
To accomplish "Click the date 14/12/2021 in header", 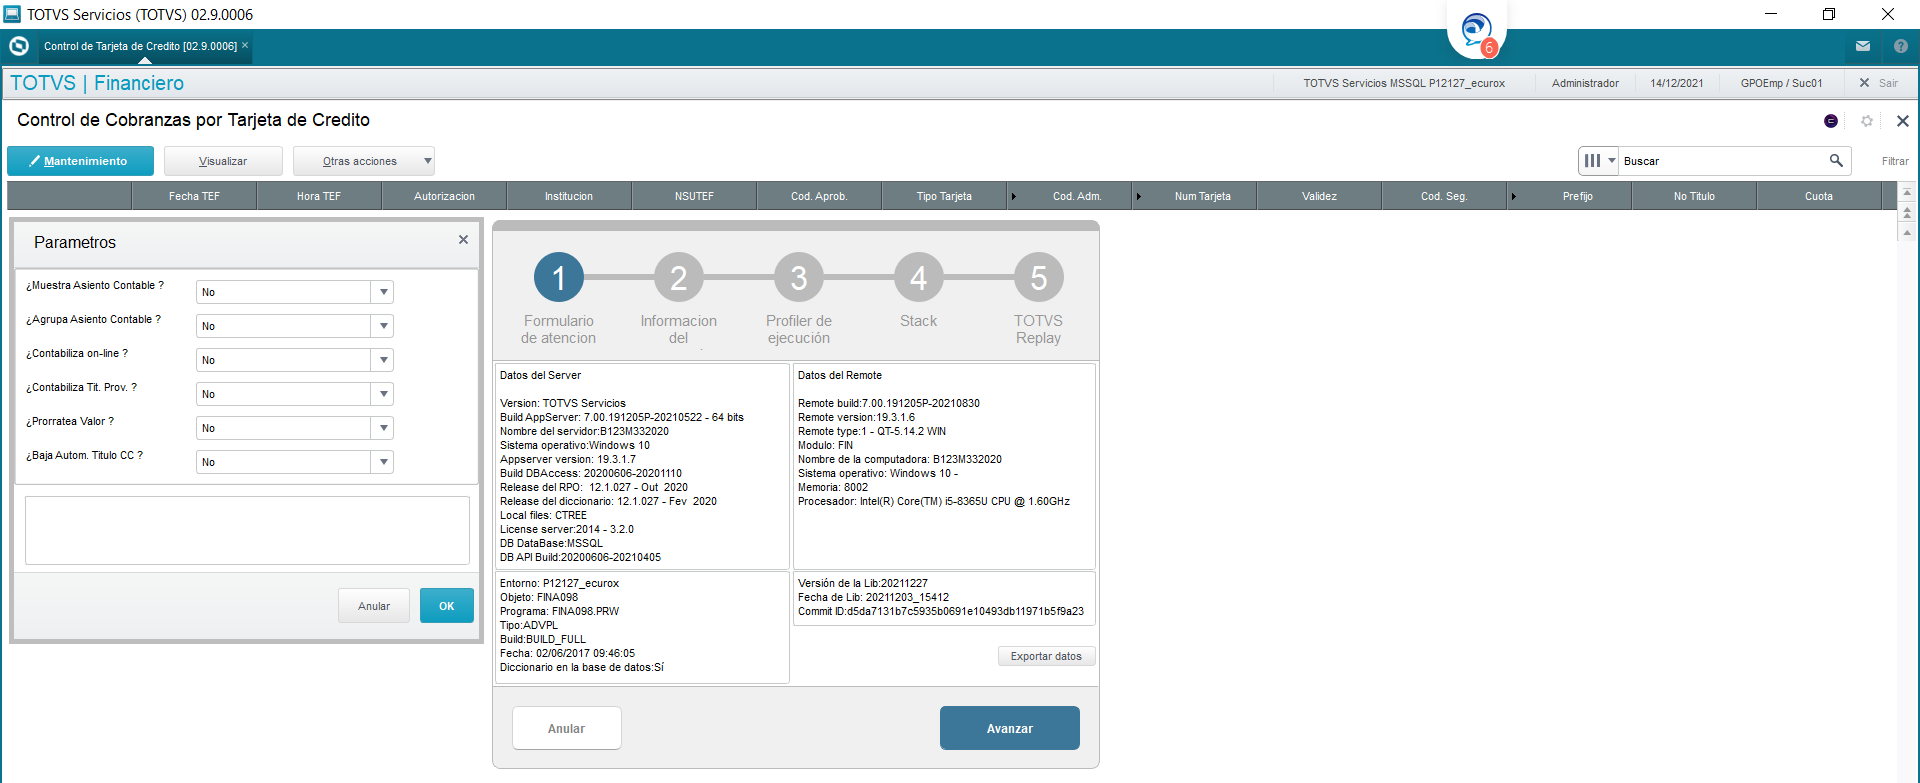I will (x=1676, y=83).
